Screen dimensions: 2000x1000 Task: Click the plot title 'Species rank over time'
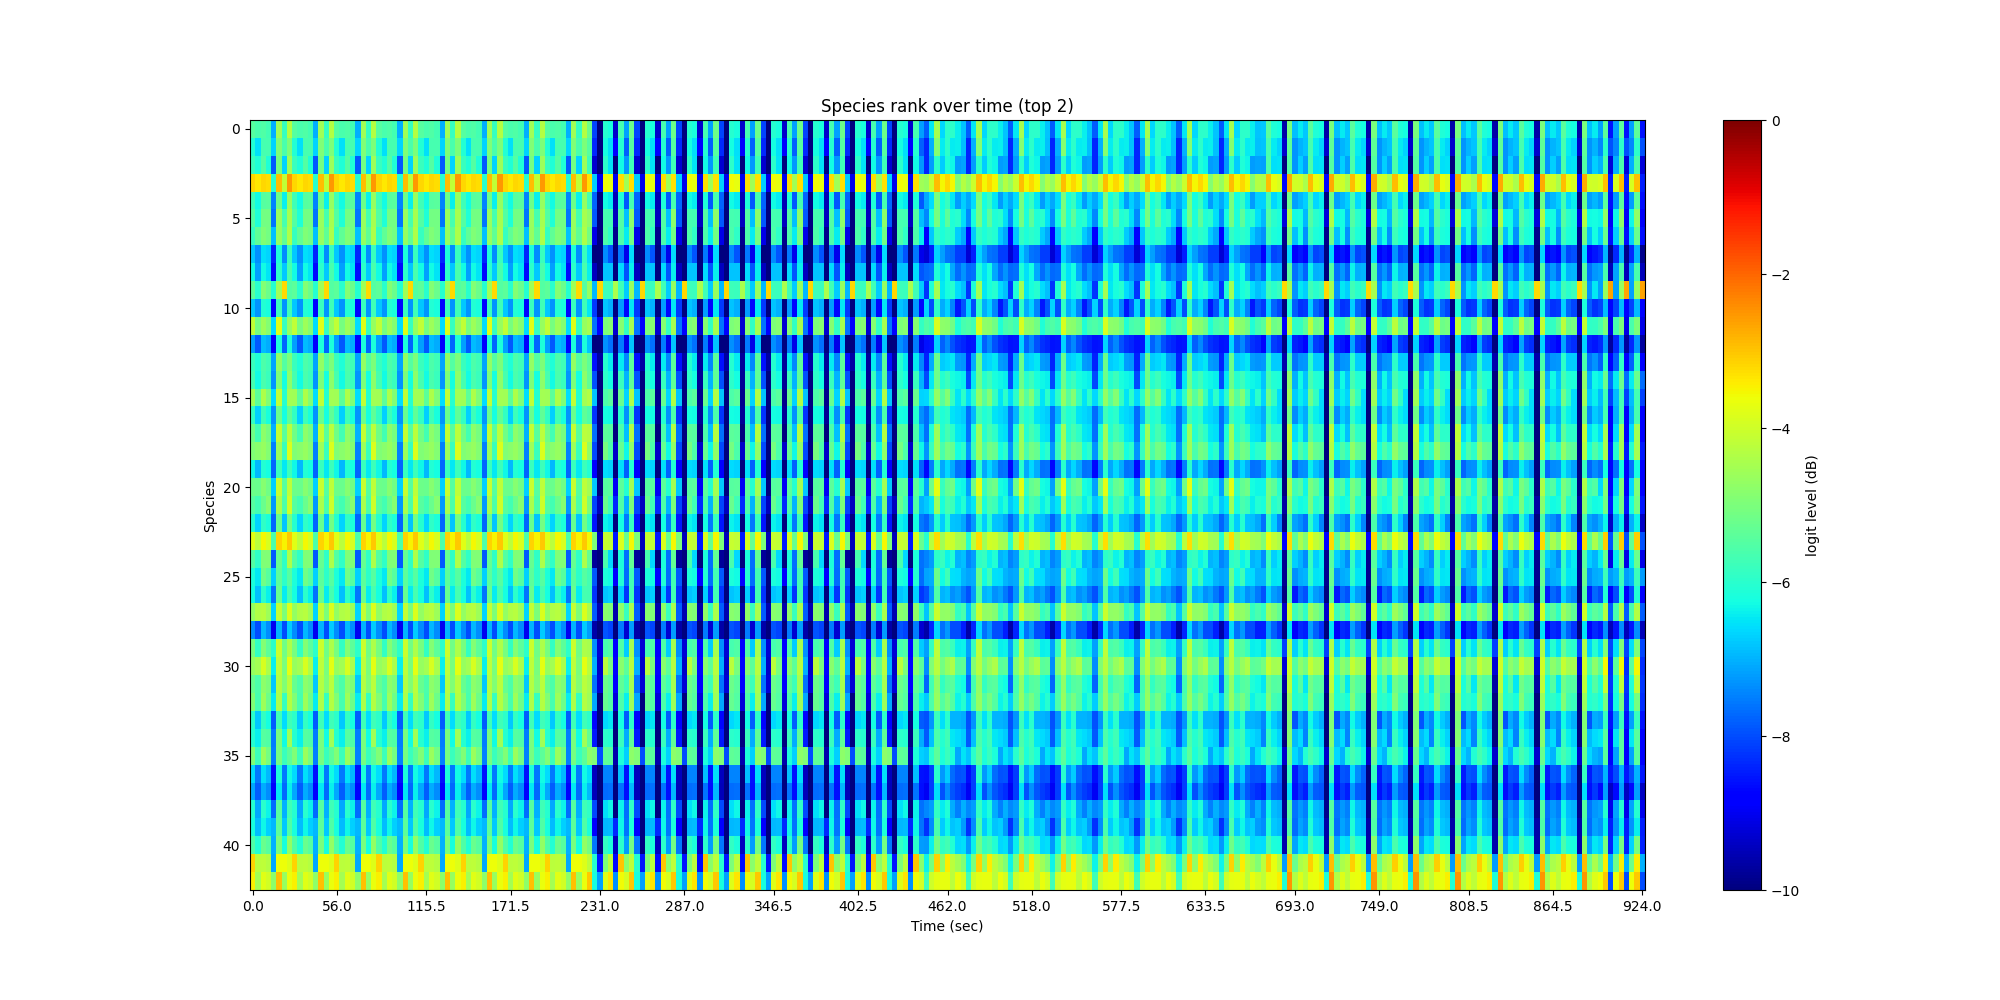pyautogui.click(x=946, y=106)
